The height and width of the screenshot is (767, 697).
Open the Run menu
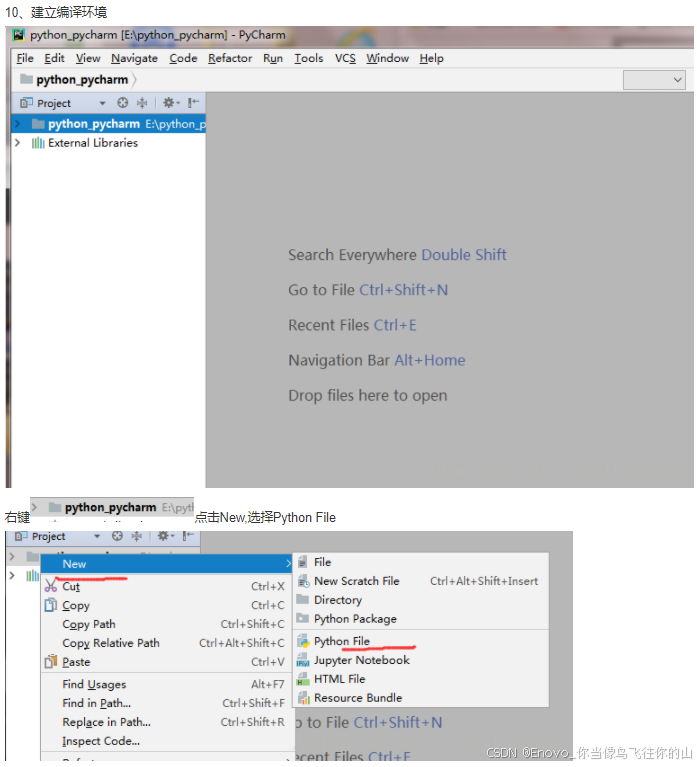pos(272,58)
